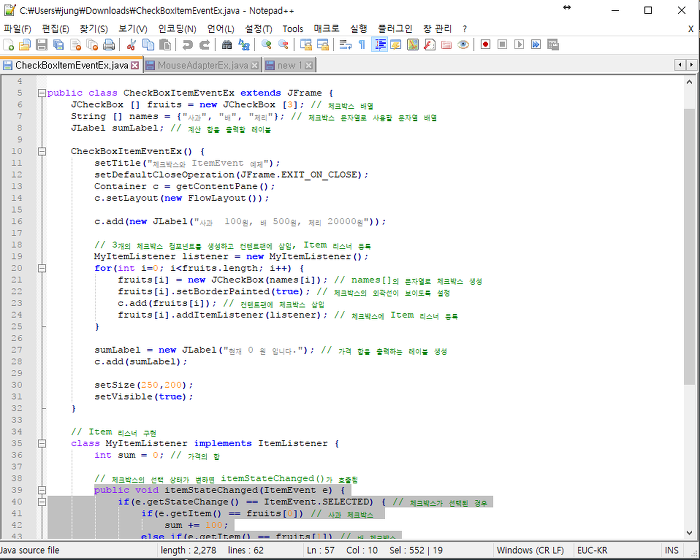The width and height of the screenshot is (700, 560).
Task: Open a file using the folder icon
Action: [25, 45]
